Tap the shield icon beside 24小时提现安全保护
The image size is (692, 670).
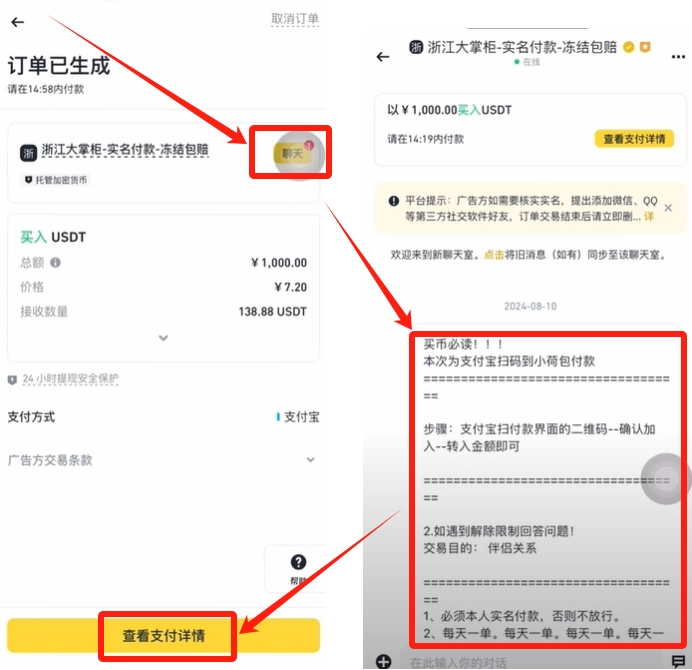(12, 380)
